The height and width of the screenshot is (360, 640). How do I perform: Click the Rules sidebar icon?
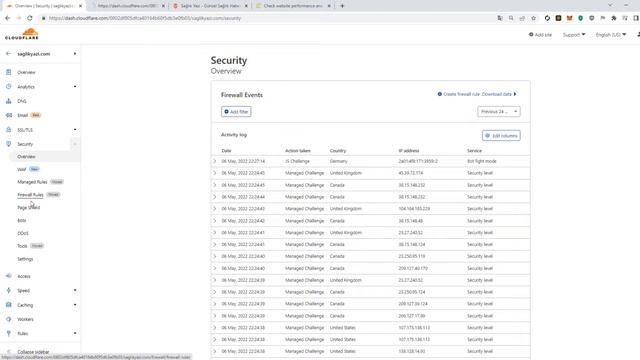(x=9, y=333)
